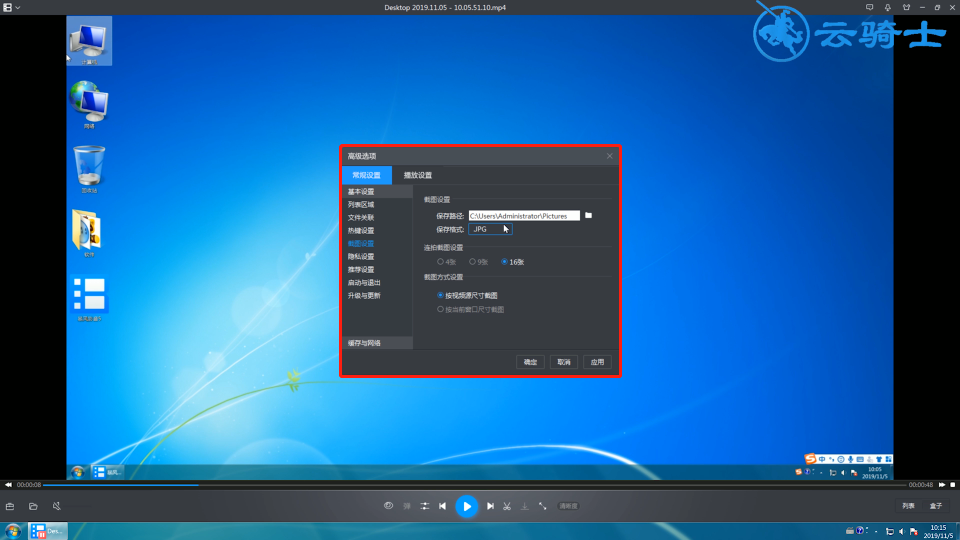Click the Start orb inside the video
Viewport: 960px width, 540px height.
pyautogui.click(x=77, y=472)
